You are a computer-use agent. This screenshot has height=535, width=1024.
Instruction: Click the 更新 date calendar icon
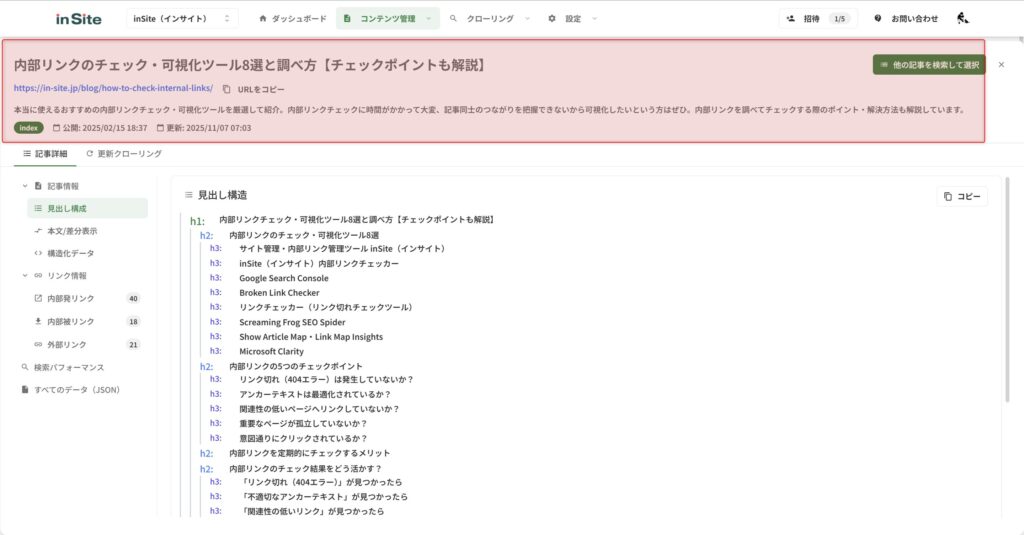(160, 128)
